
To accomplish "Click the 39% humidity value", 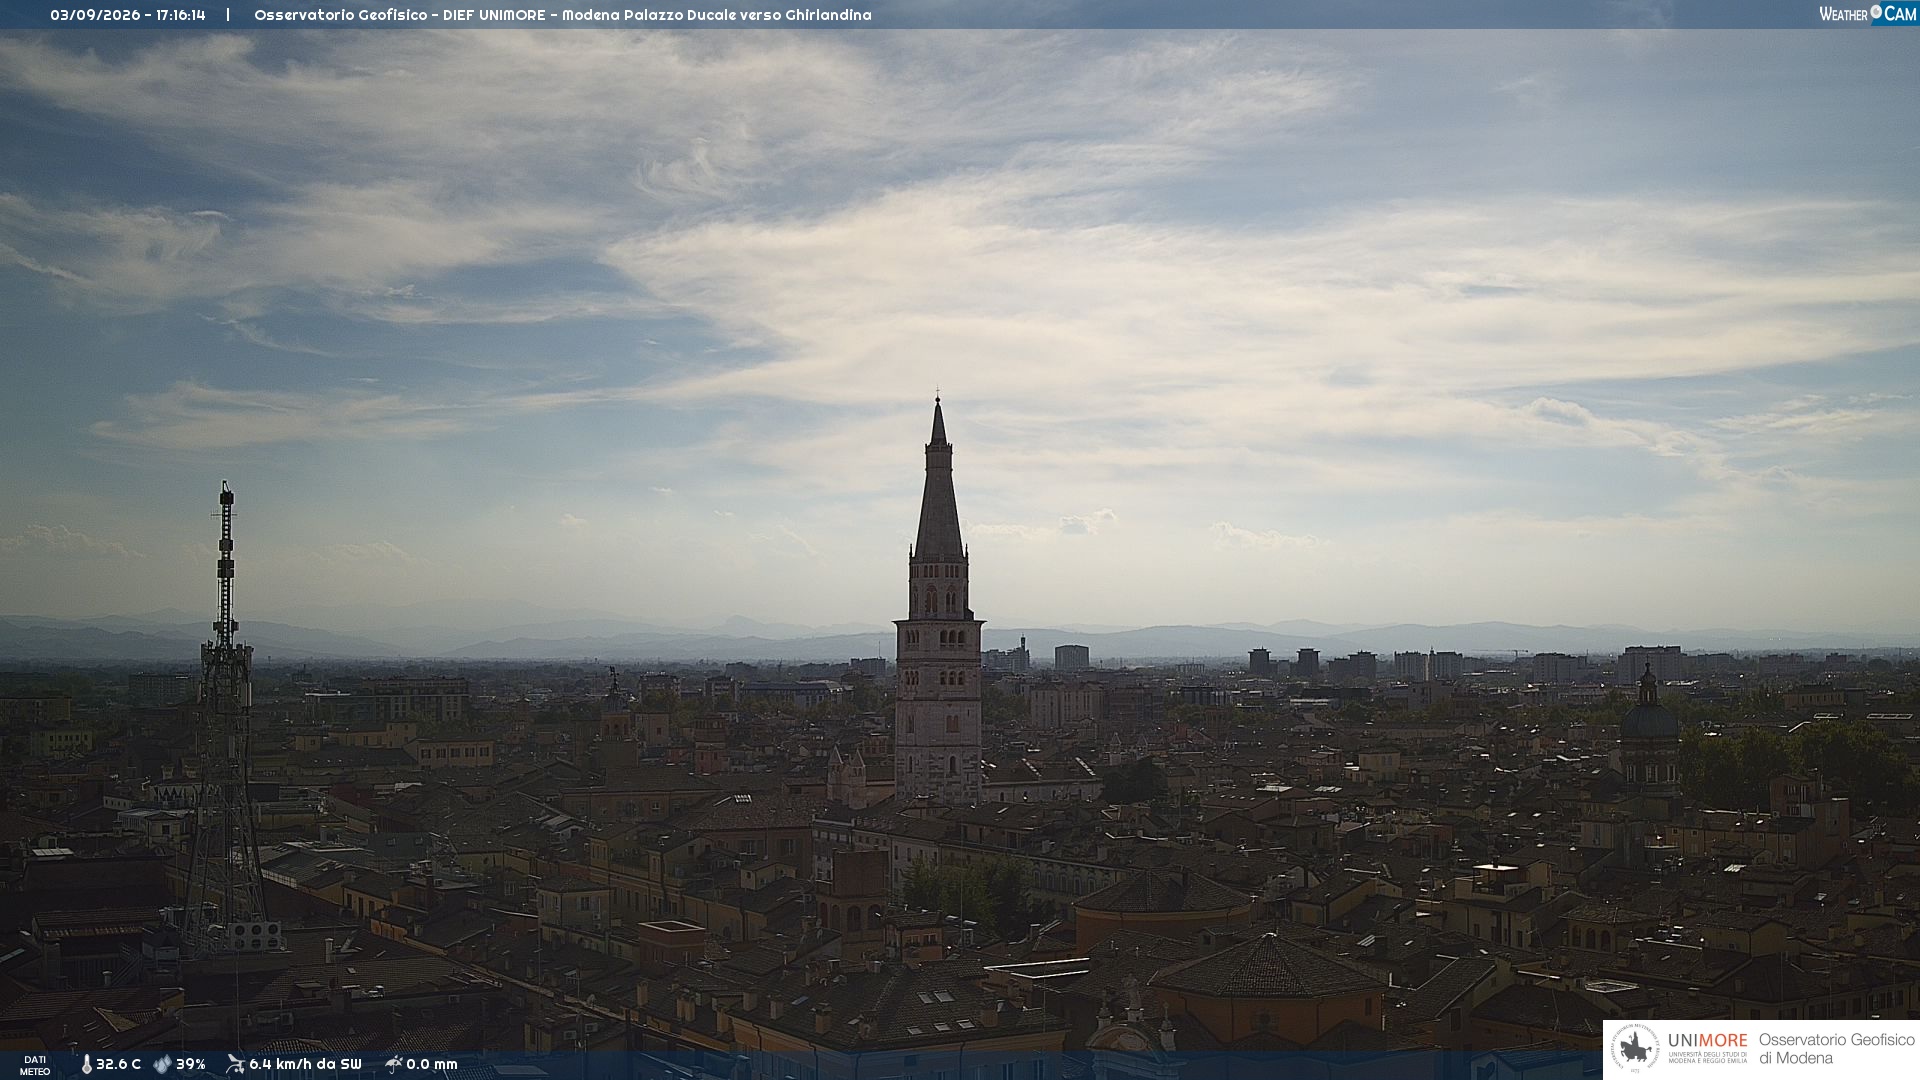I will point(191,1064).
